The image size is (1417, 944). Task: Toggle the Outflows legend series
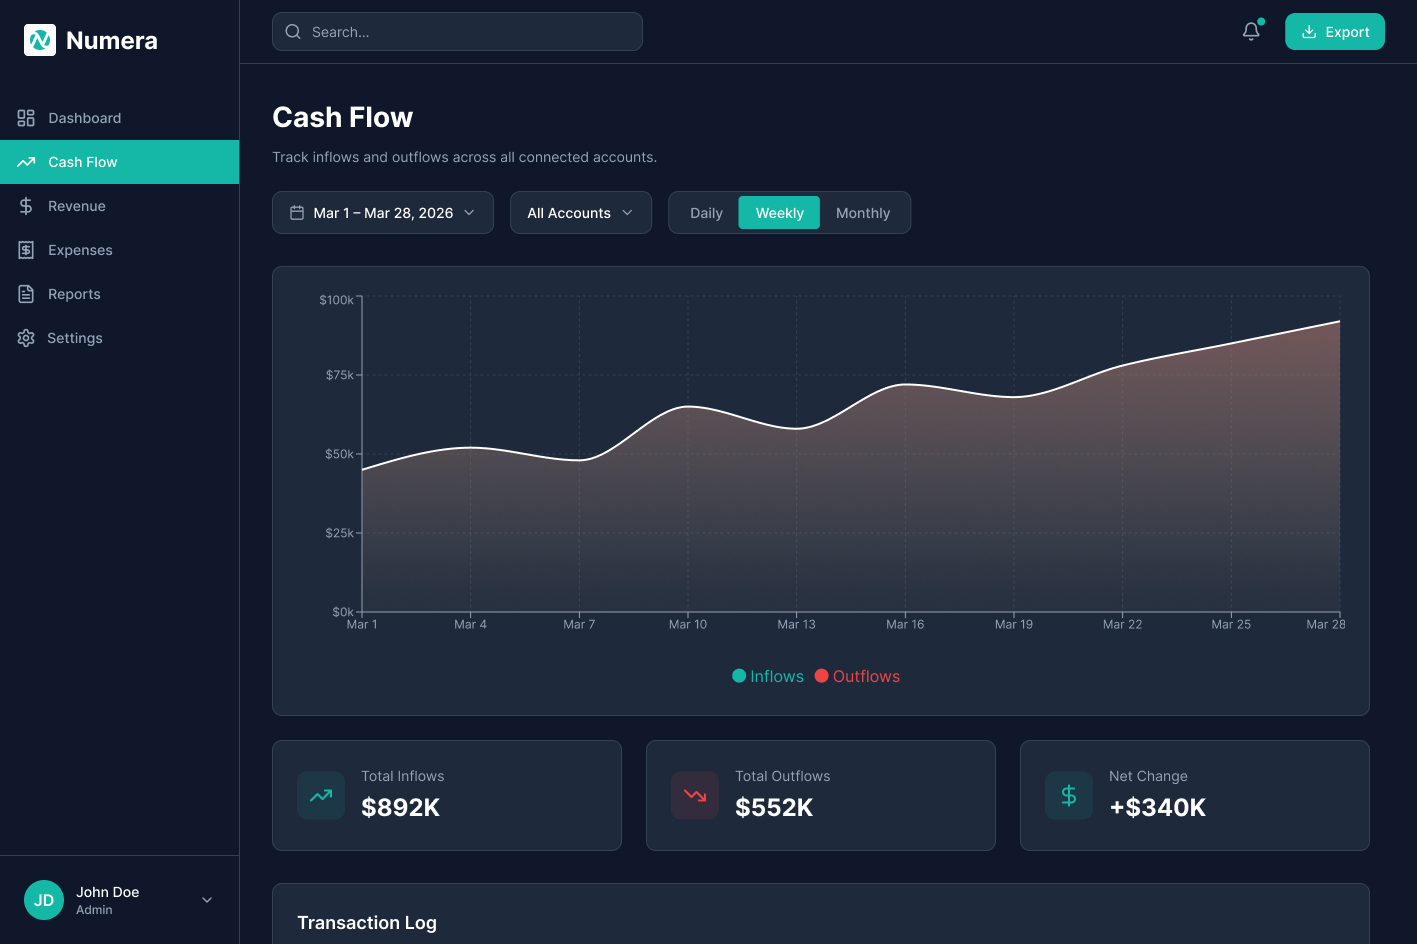[857, 676]
